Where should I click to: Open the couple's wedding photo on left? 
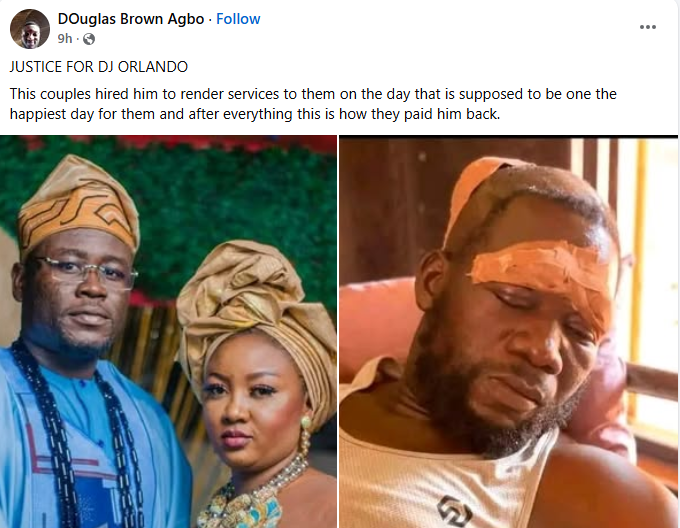pos(168,332)
